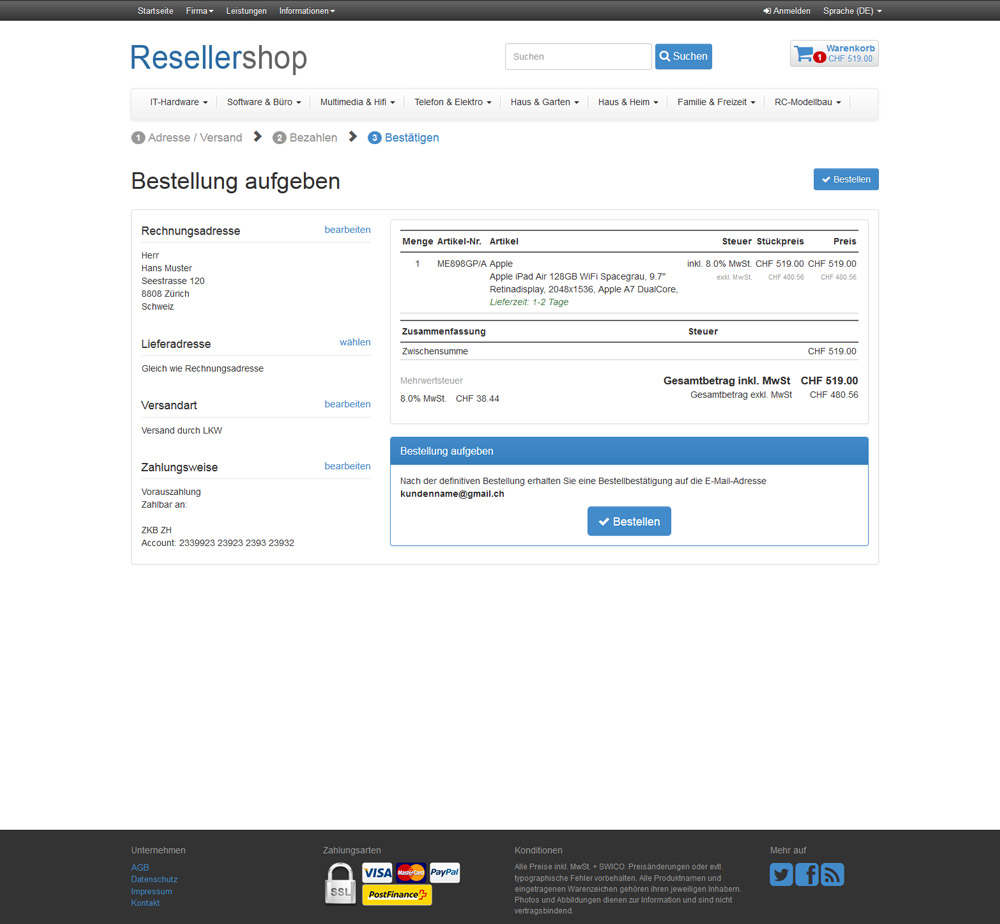Image resolution: width=1000 pixels, height=924 pixels.
Task: Click the Twitter icon in footer
Action: point(781,875)
